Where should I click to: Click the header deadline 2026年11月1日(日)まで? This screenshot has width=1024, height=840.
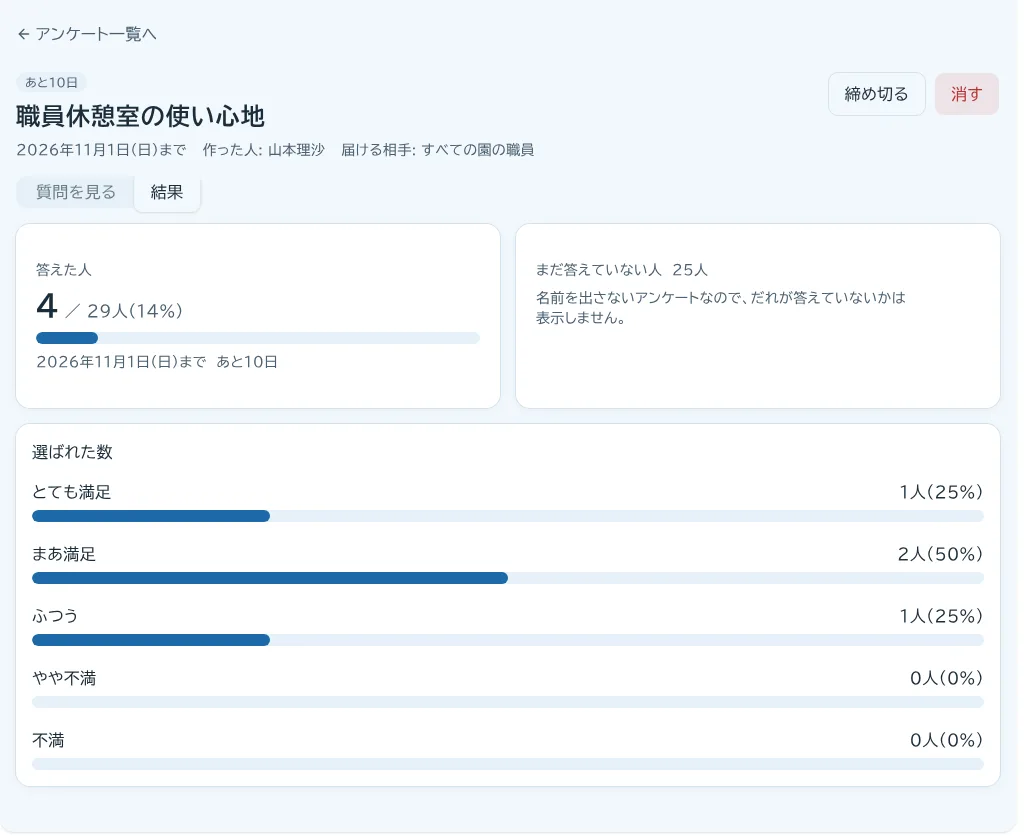[x=101, y=150]
